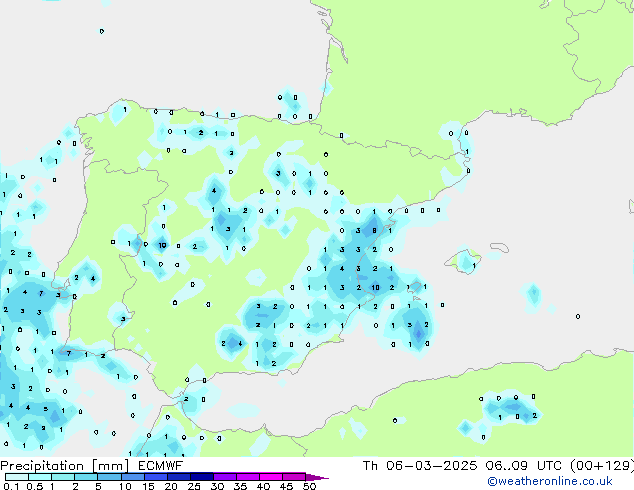Click the '25' legend scale label
The image size is (634, 490).
[x=194, y=486]
